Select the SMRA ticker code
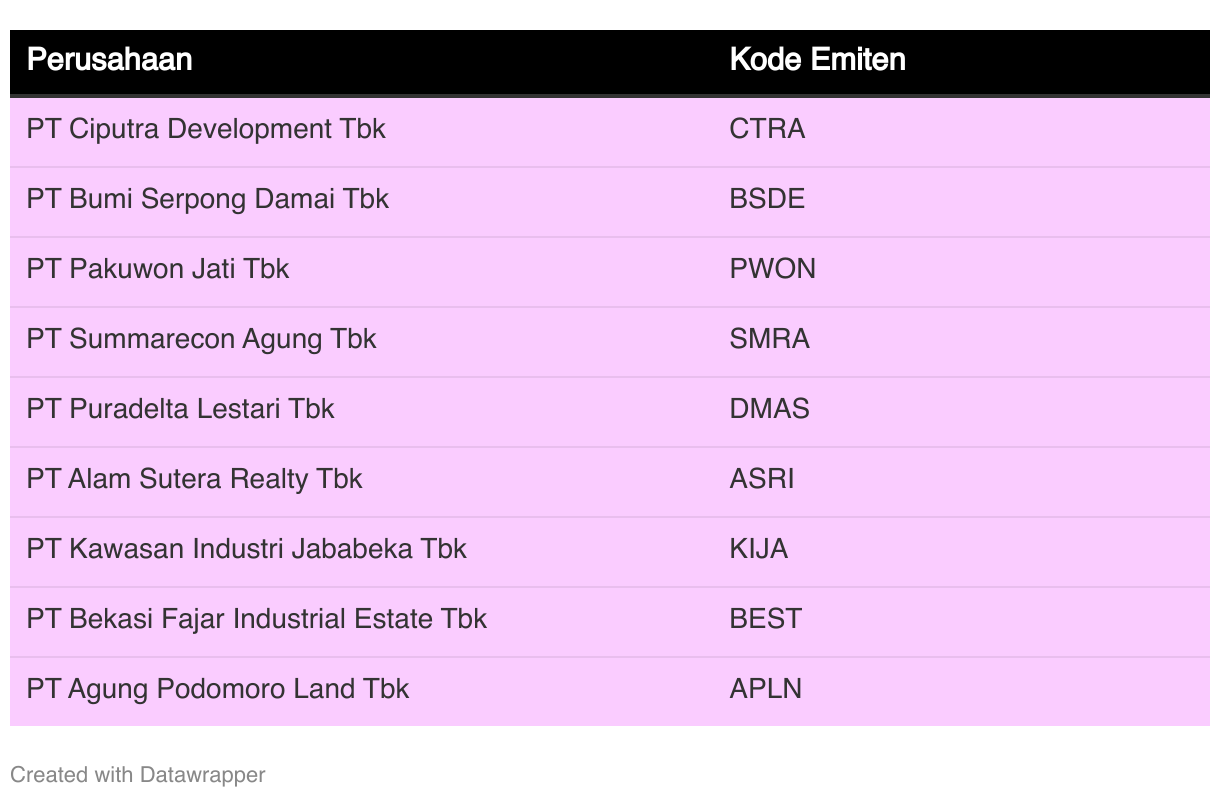Viewport: 1220px width, 798px height. [770, 339]
